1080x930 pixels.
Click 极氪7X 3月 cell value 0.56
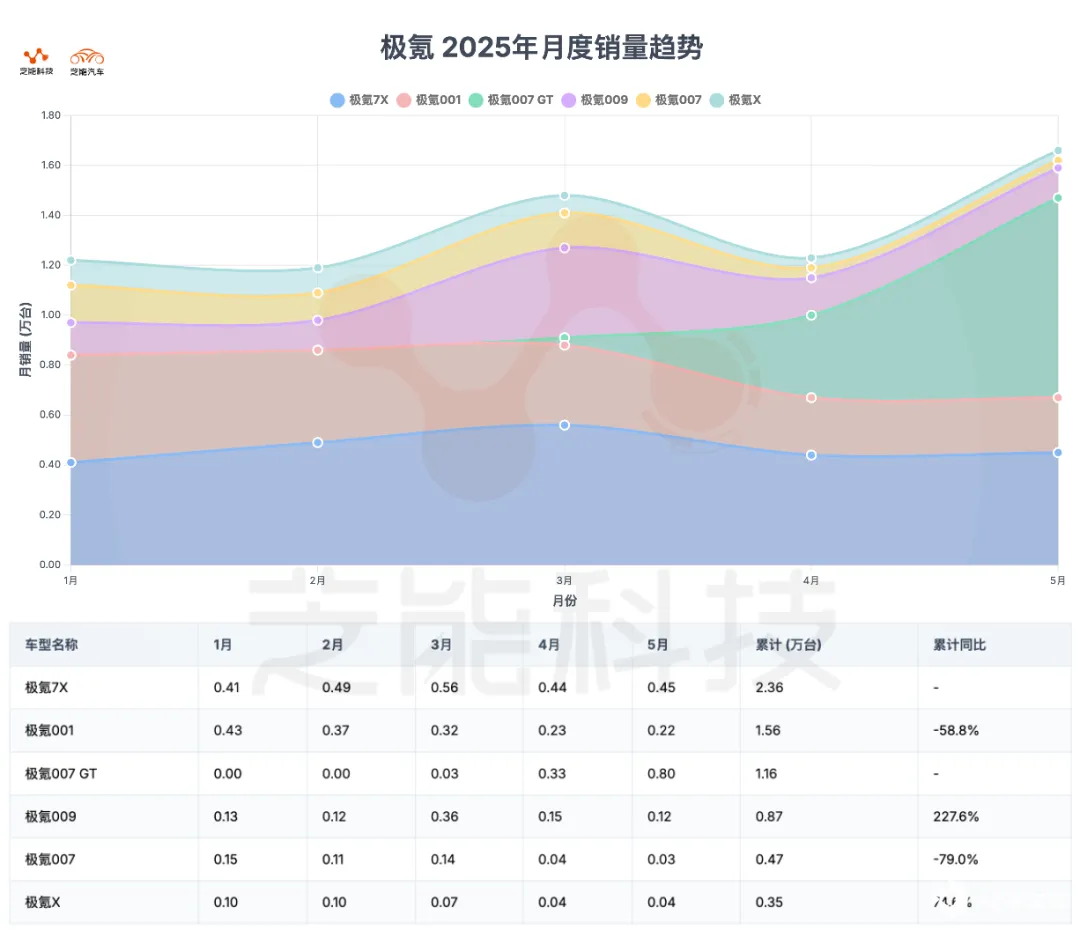pos(444,688)
